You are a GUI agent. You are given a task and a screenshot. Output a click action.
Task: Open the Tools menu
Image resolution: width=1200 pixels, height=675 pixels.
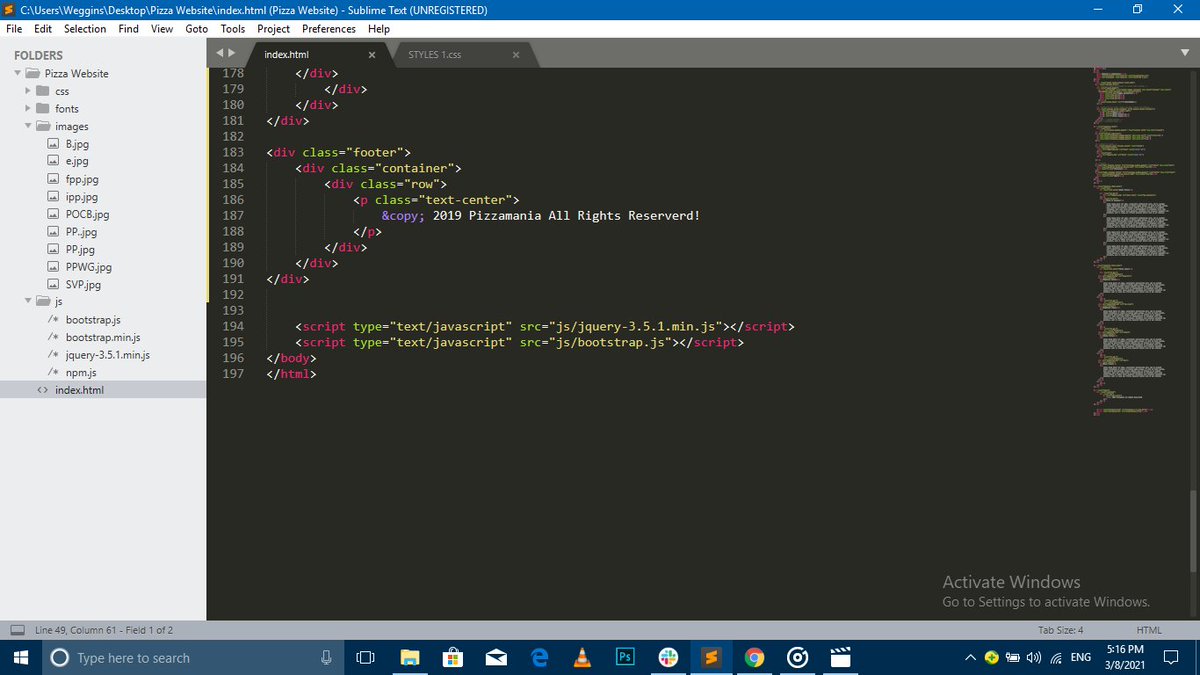pos(233,29)
